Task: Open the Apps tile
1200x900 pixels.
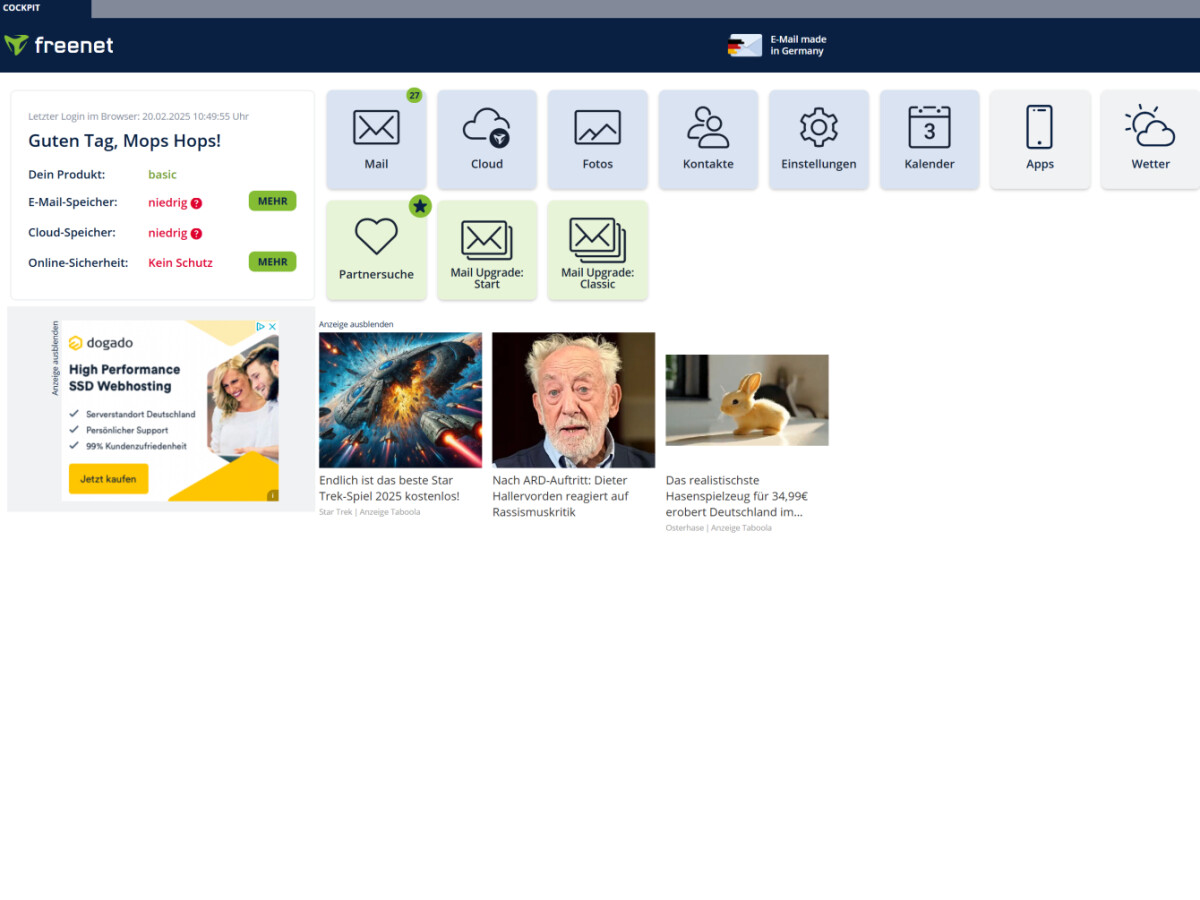Action: [x=1040, y=139]
